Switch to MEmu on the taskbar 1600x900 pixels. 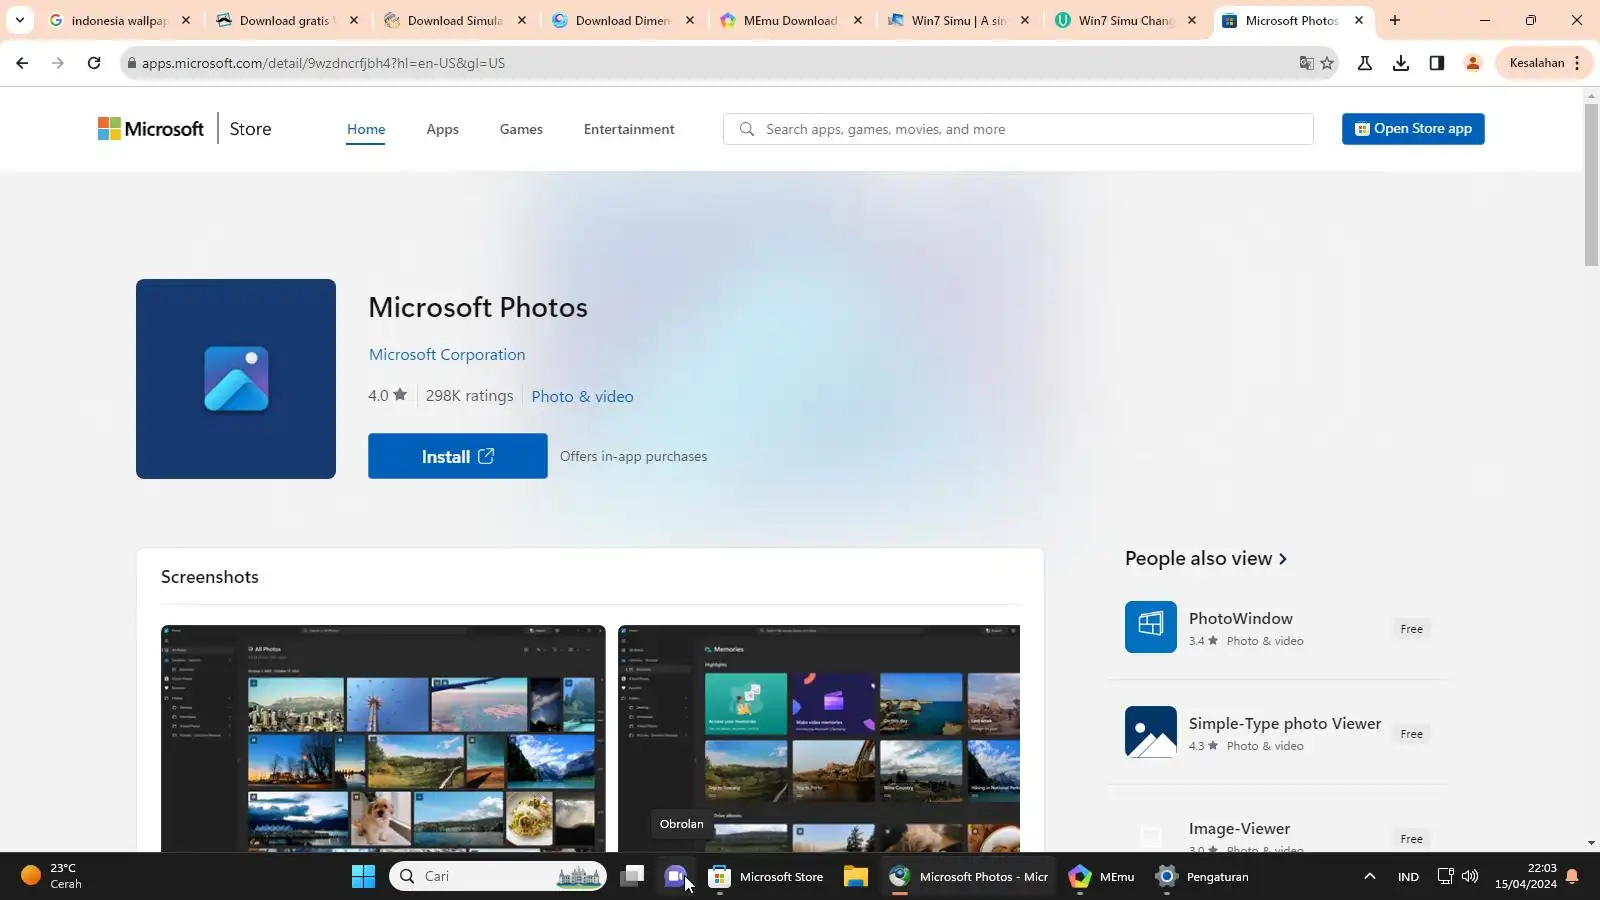(x=1101, y=877)
